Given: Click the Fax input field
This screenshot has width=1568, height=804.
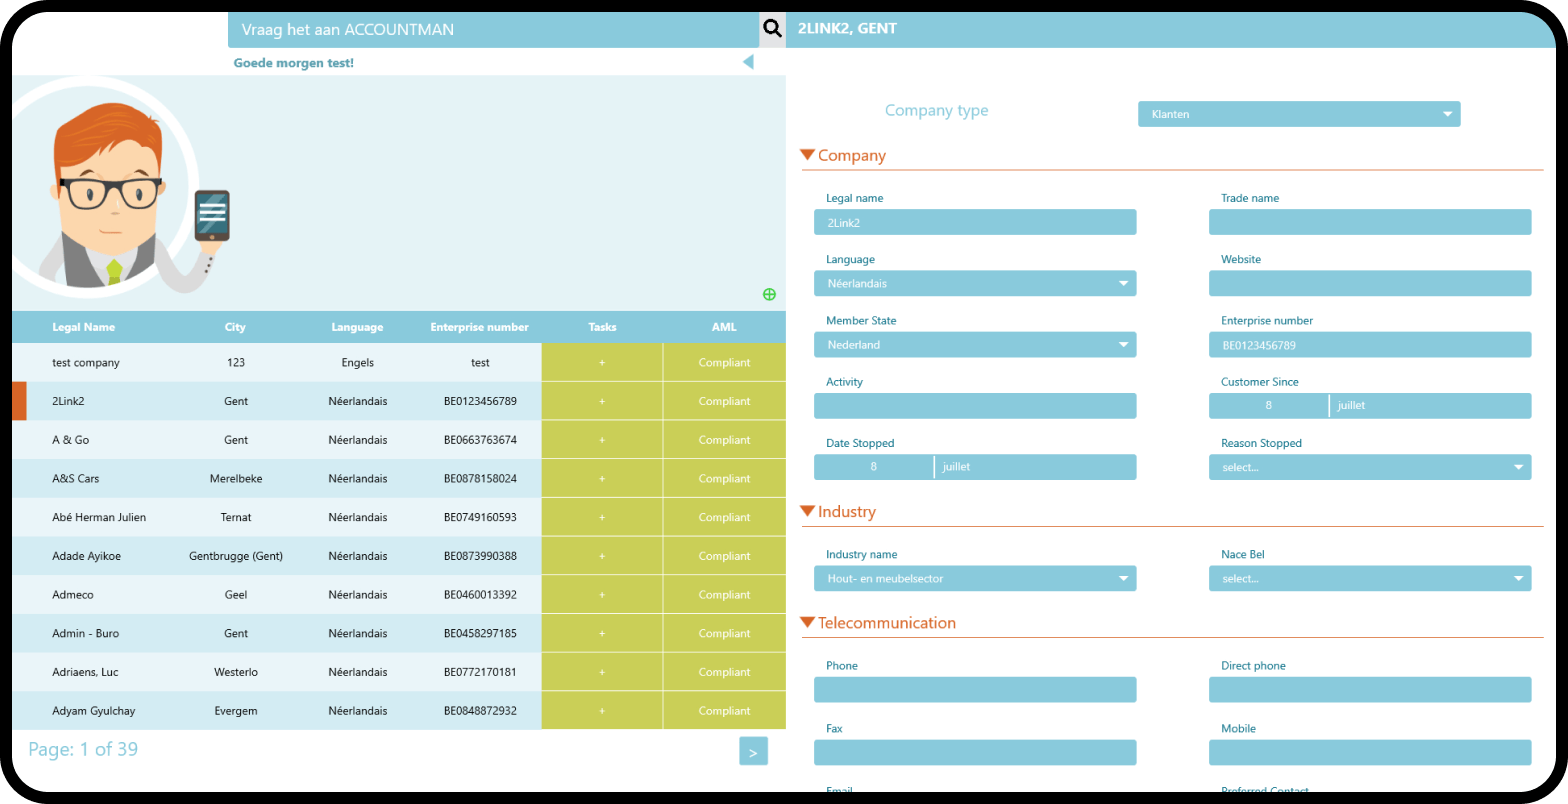Looking at the screenshot, I should click(975, 753).
